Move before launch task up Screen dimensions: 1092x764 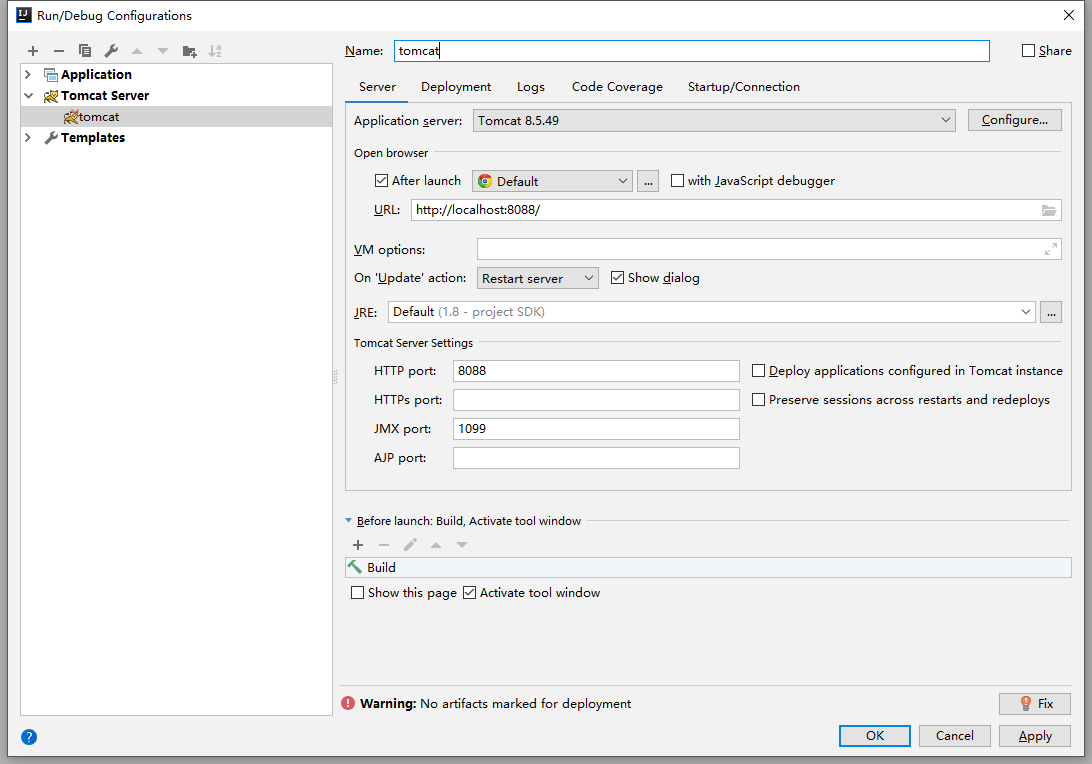[436, 545]
